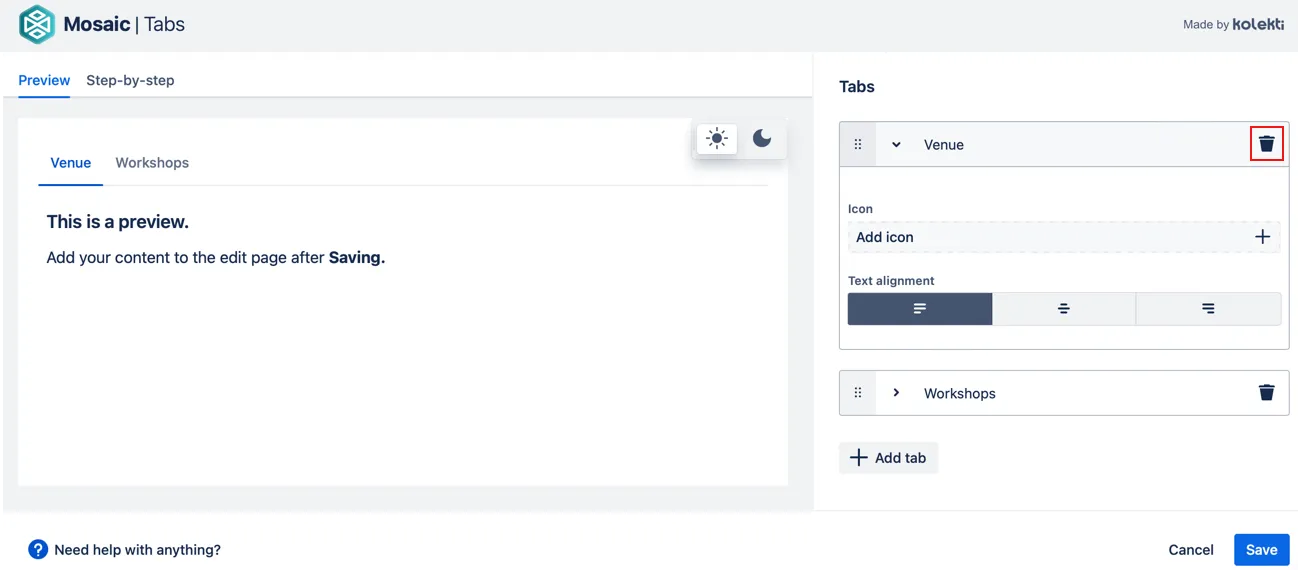Image resolution: width=1298 pixels, height=570 pixels.
Task: Set text alignment to left
Action: pos(920,309)
